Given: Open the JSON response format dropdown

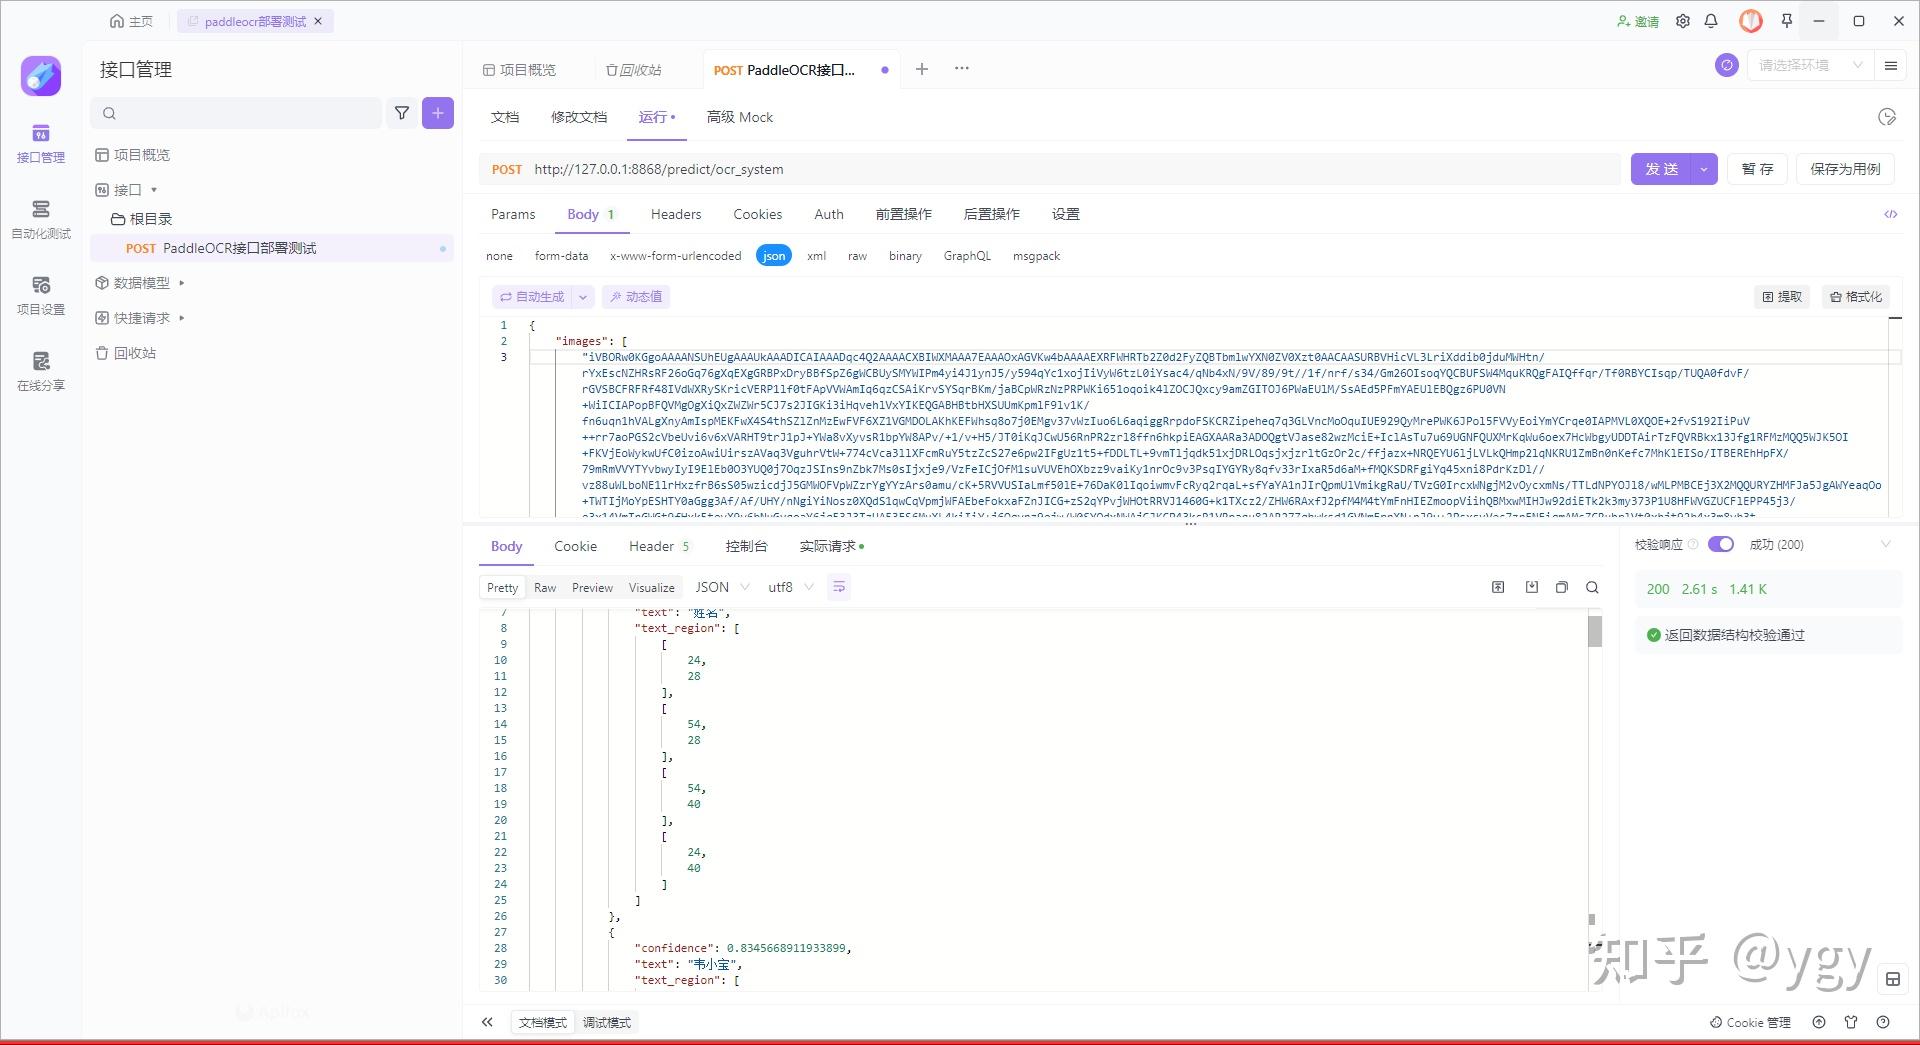Looking at the screenshot, I should pos(722,587).
